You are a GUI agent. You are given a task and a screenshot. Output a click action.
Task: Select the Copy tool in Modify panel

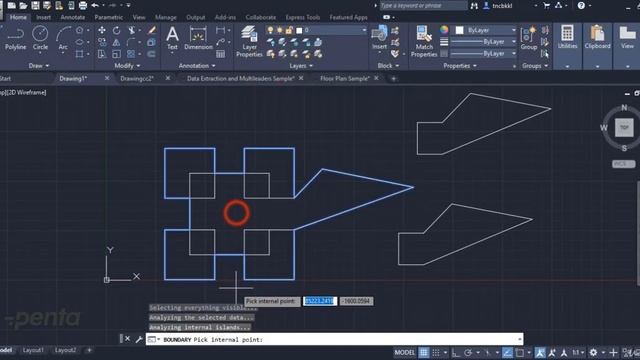102,42
